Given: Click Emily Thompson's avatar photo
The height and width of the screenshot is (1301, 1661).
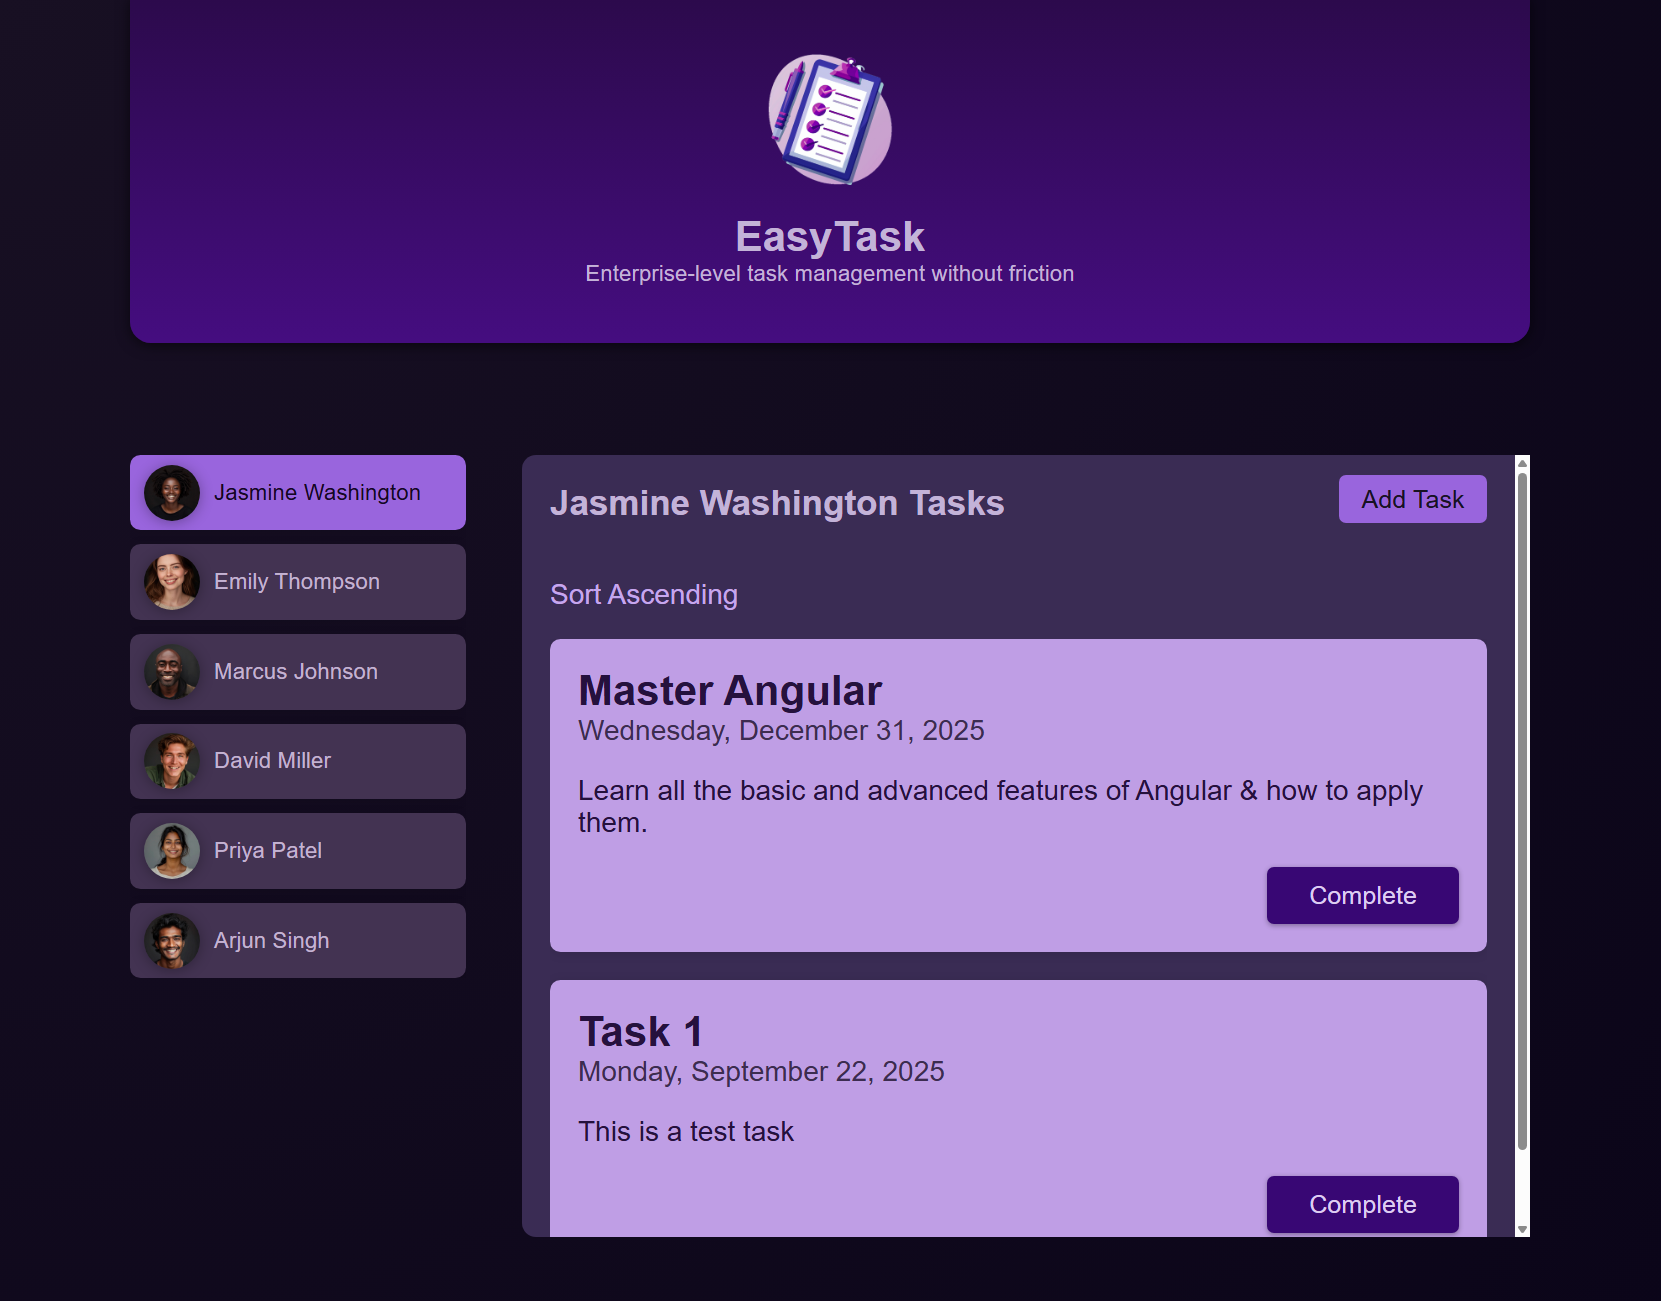Looking at the screenshot, I should point(172,582).
